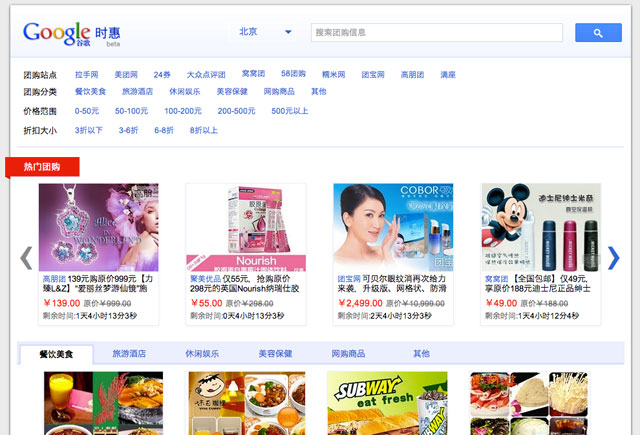Filter by site 满座
The width and height of the screenshot is (640, 435).
(x=448, y=74)
